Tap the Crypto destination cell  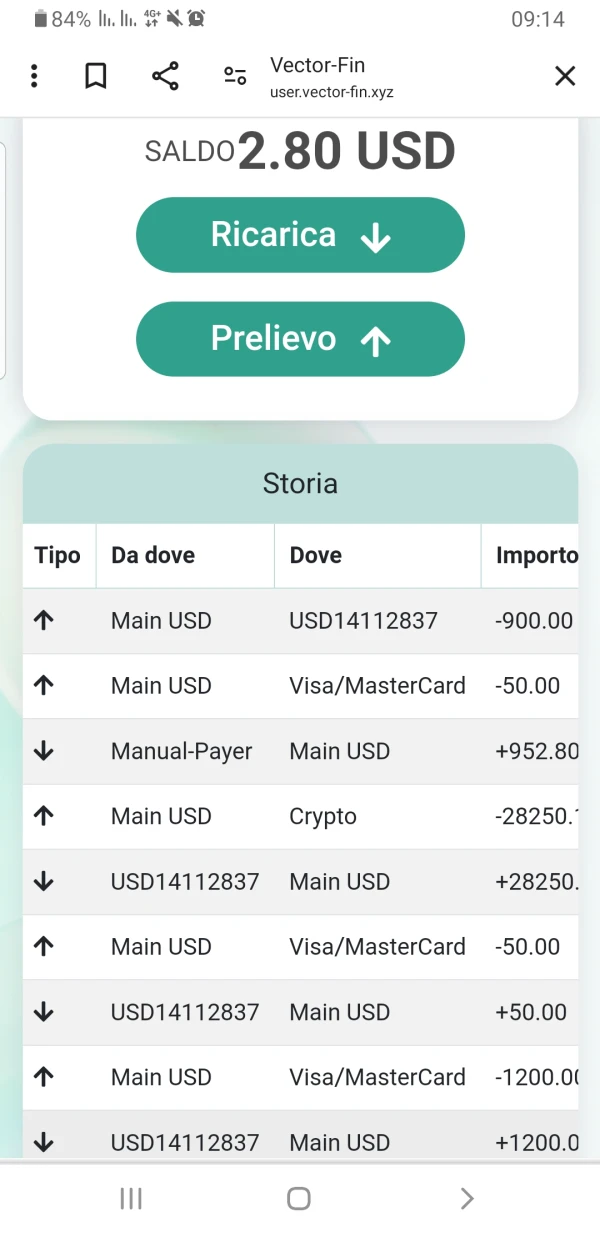pos(323,816)
